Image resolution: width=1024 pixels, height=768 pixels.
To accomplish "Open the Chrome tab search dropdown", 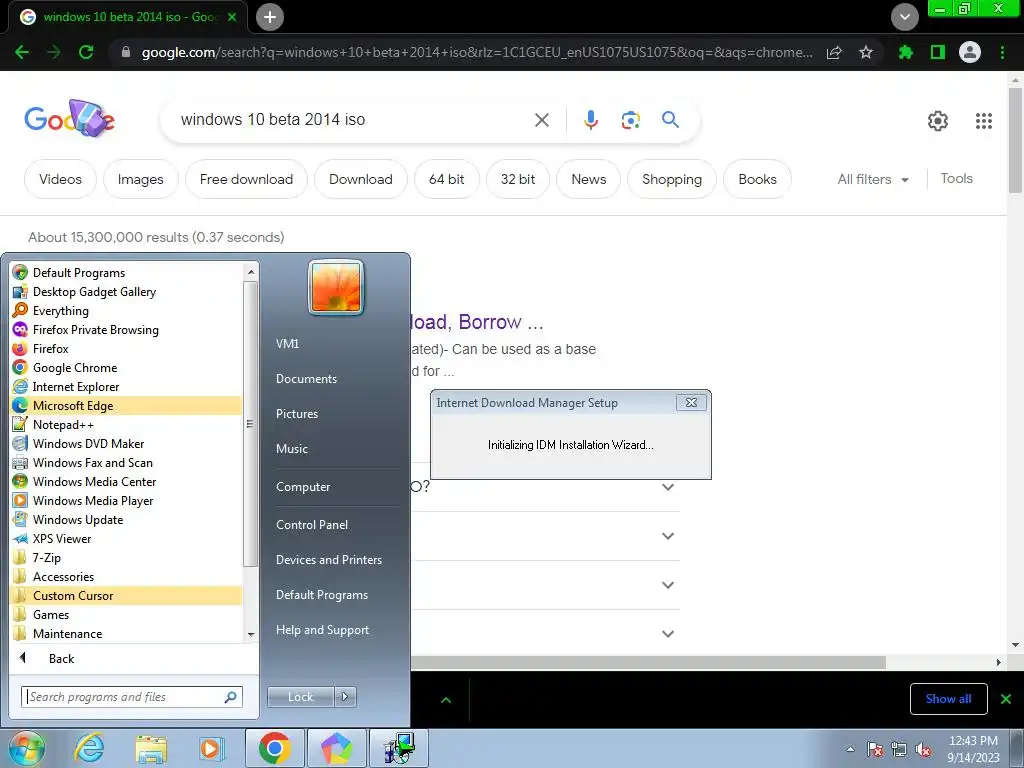I will 905,17.
